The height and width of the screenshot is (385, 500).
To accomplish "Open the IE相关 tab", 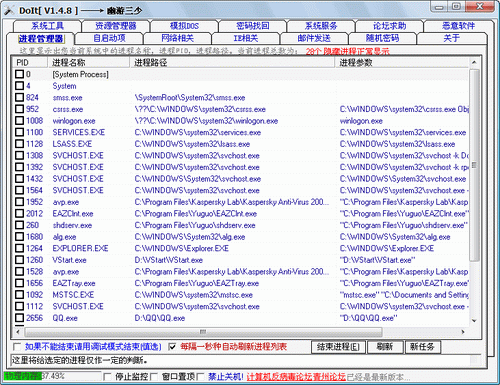I will click(x=246, y=38).
